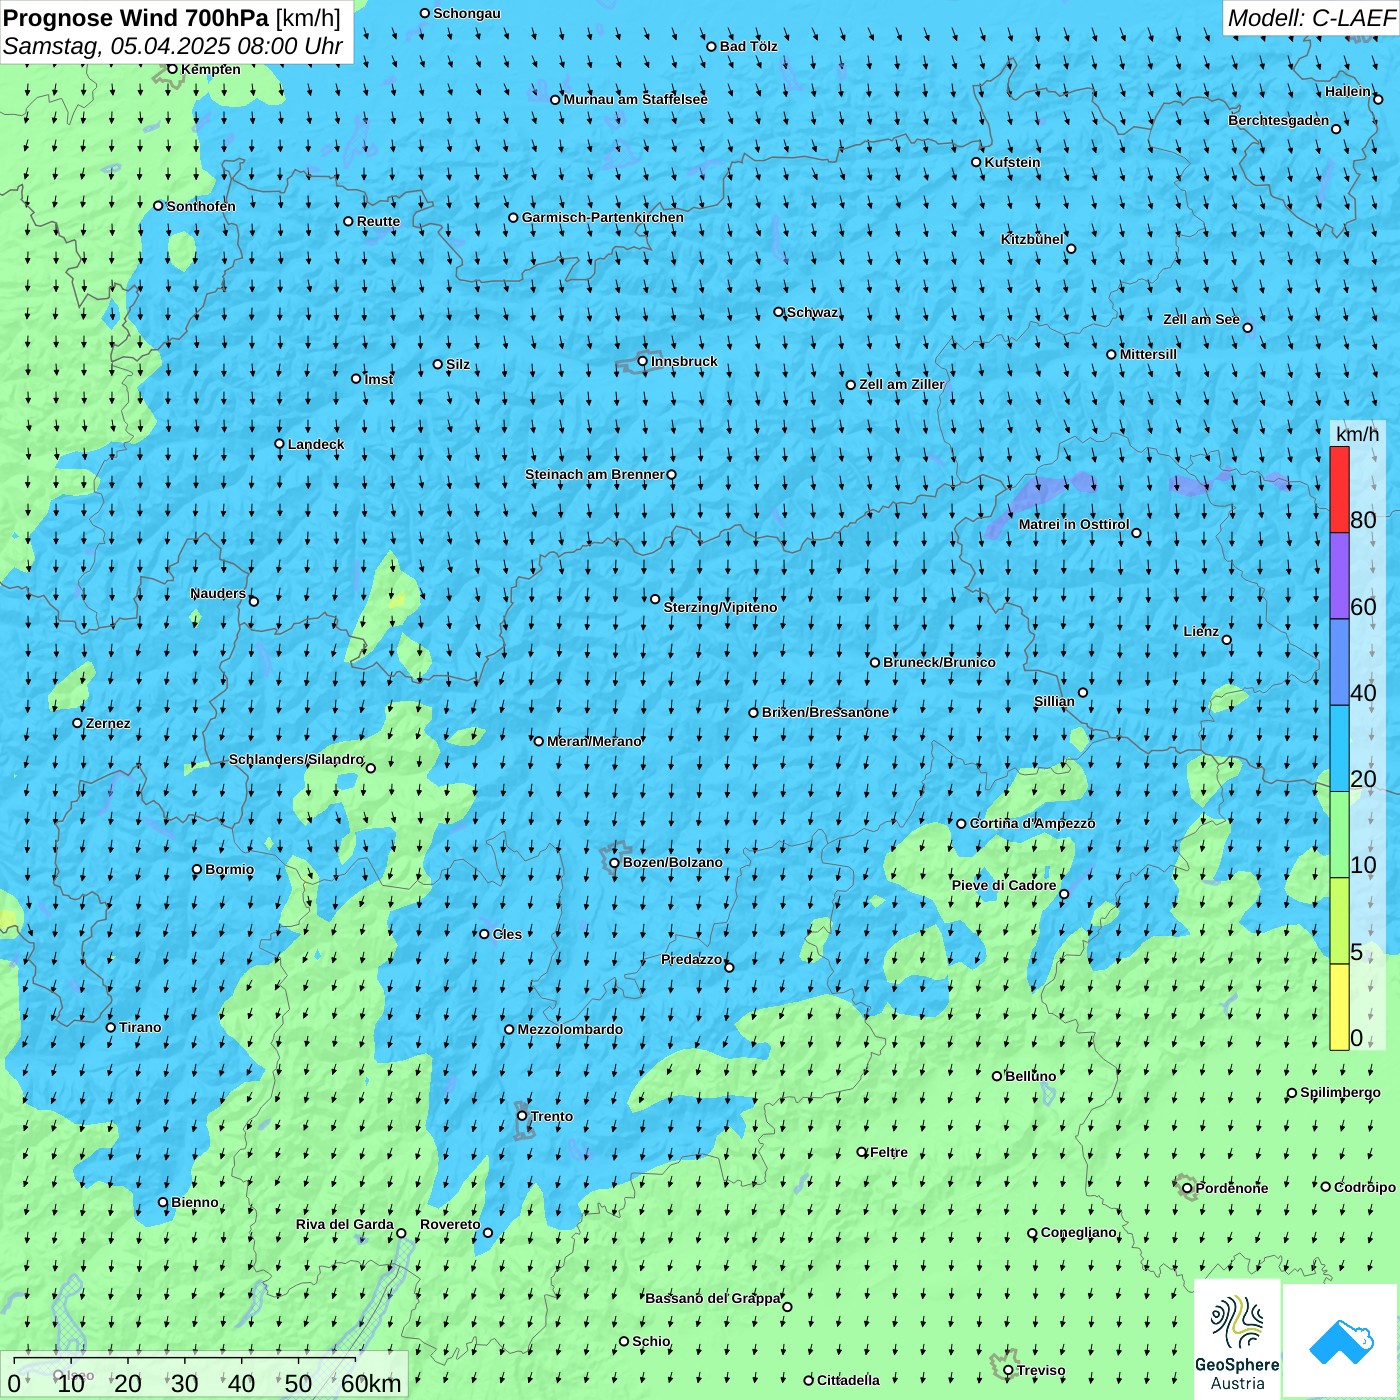Click the 'Rovereto' label
Viewport: 1400px width, 1400px height.
point(450,1224)
